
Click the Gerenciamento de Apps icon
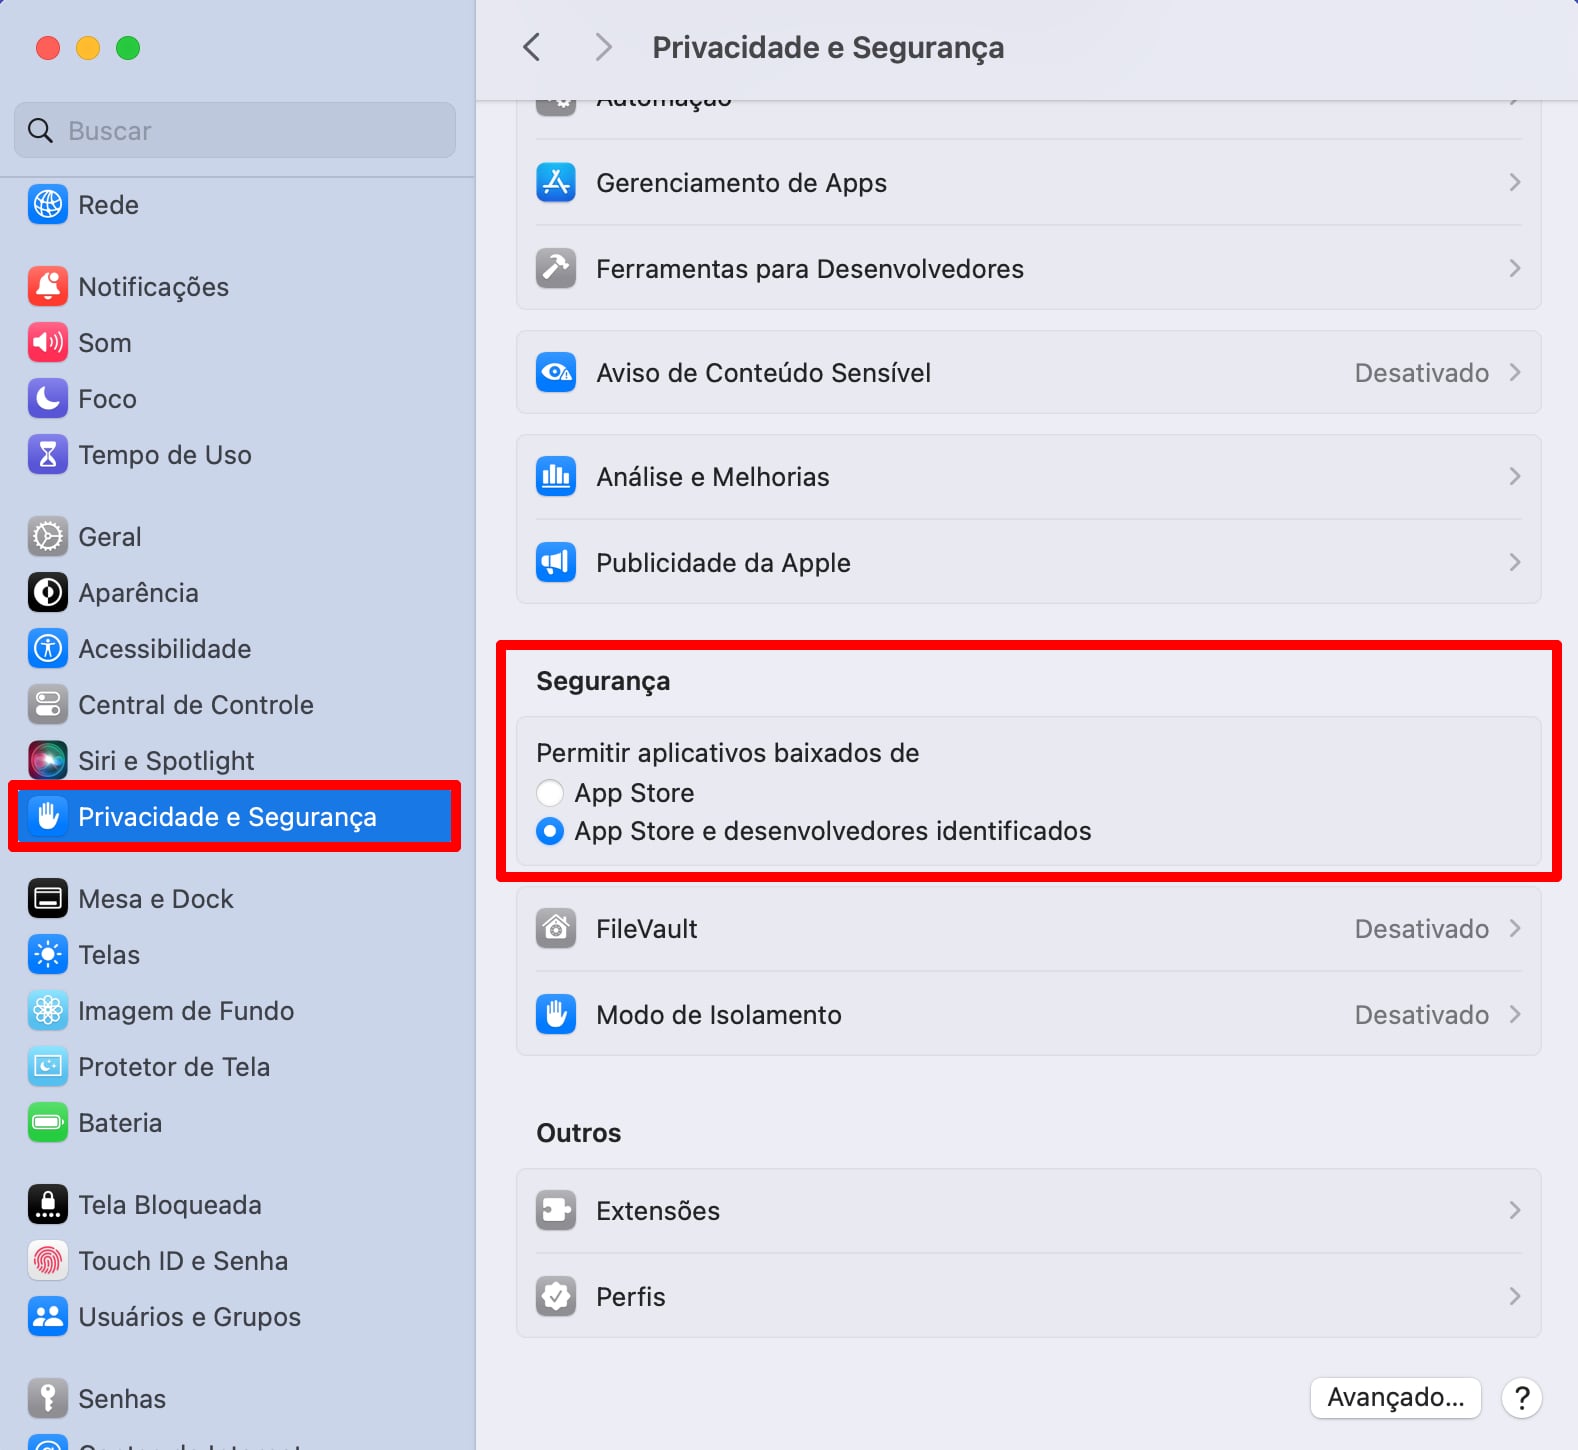pos(555,183)
